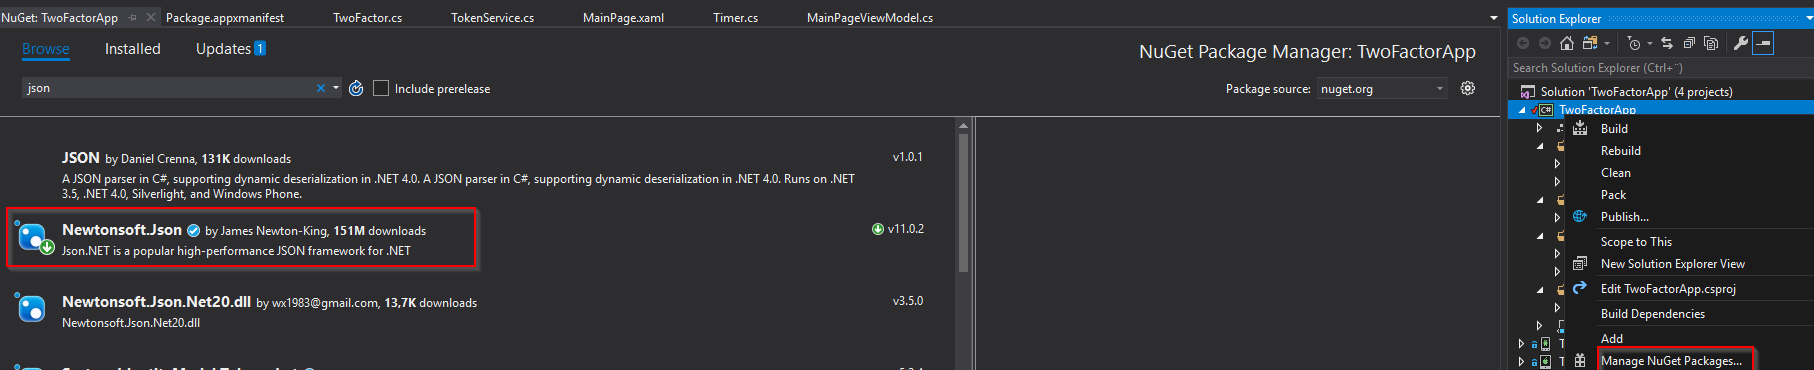Click the Solution Explorer Back arrow
Screen dimensions: 1814x370
click(x=1523, y=43)
